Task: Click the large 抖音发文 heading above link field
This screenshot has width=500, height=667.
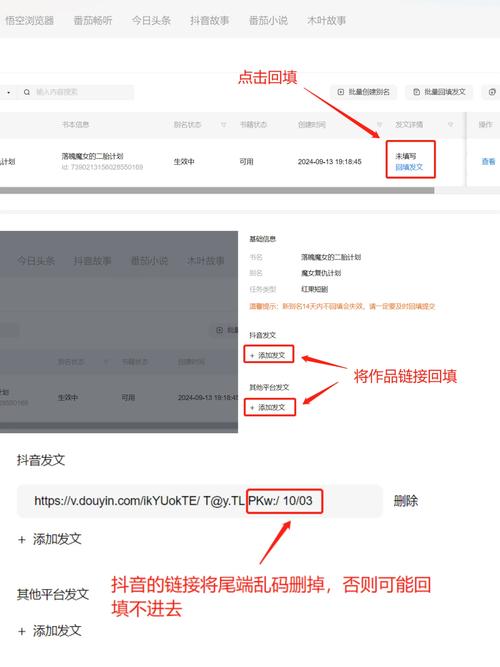Action: tap(41, 460)
